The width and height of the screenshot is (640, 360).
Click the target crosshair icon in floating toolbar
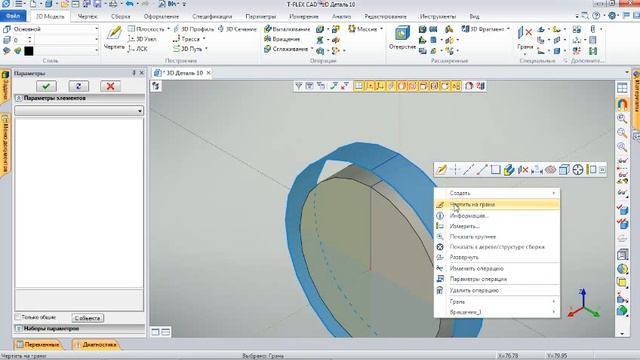coord(578,169)
